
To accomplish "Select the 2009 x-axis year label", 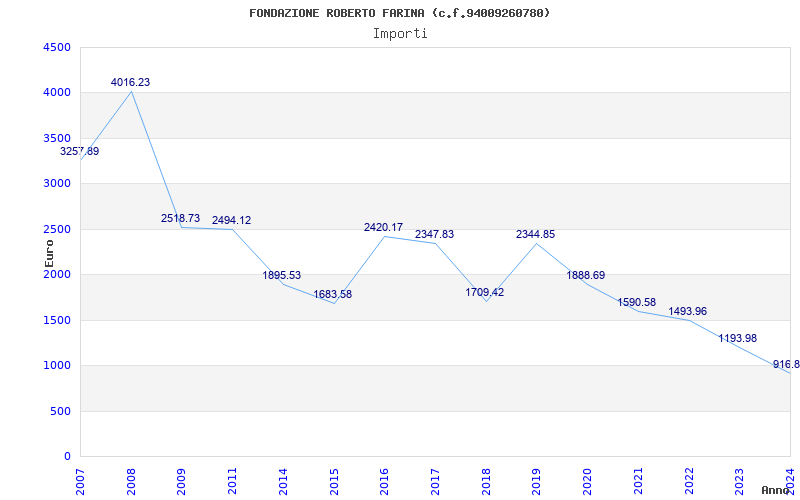I will tap(182, 482).
